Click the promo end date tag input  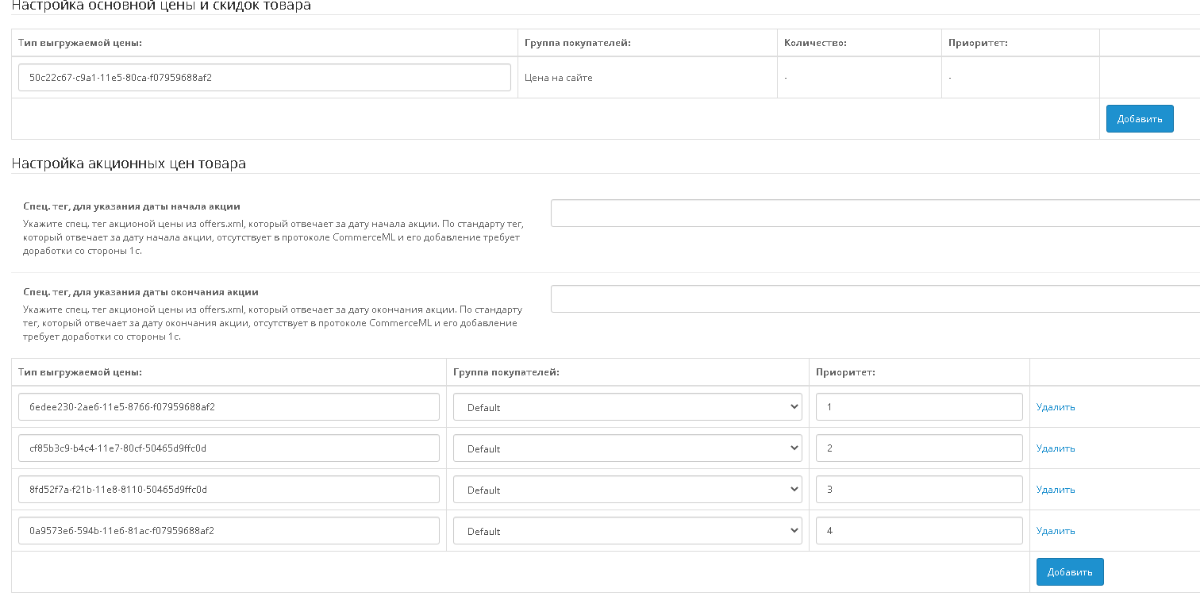(x=875, y=299)
